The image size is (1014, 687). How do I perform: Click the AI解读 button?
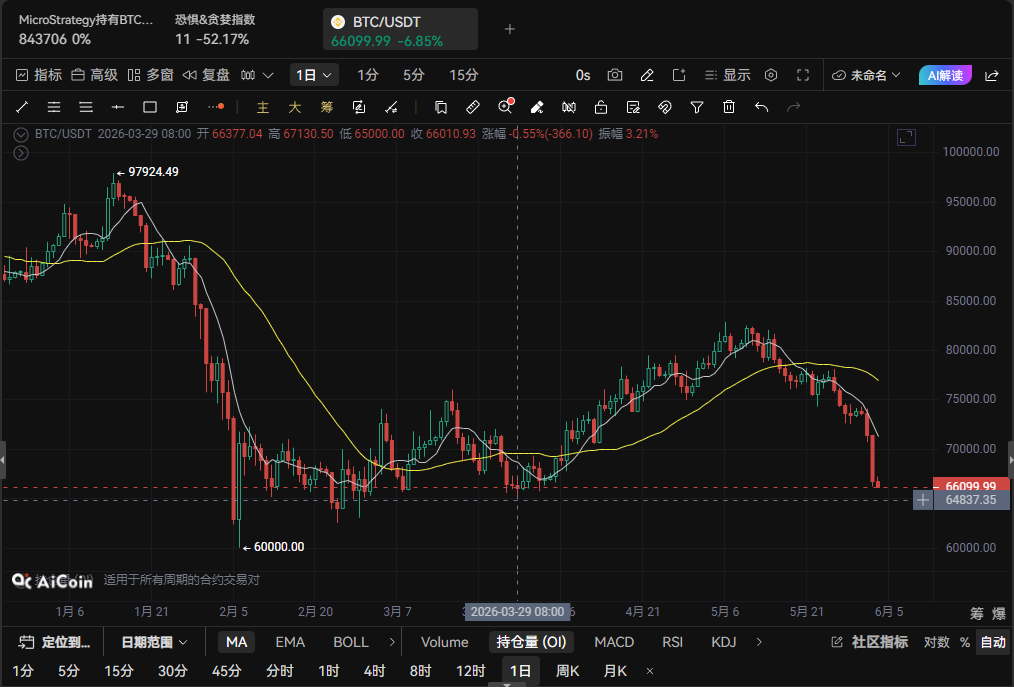945,75
